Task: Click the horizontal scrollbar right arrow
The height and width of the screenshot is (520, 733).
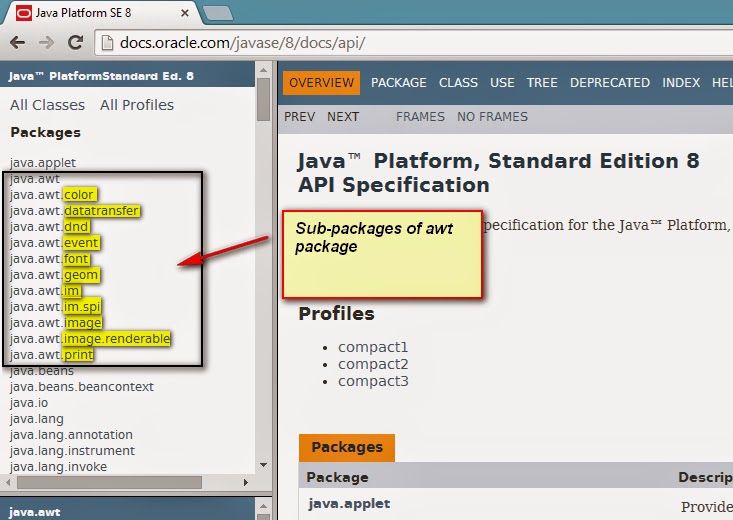Action: point(246,482)
